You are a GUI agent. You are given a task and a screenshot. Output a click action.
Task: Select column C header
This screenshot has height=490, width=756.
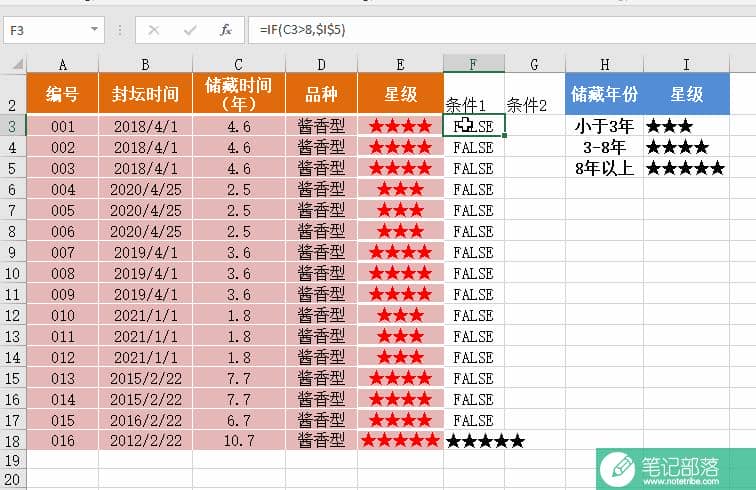(239, 64)
